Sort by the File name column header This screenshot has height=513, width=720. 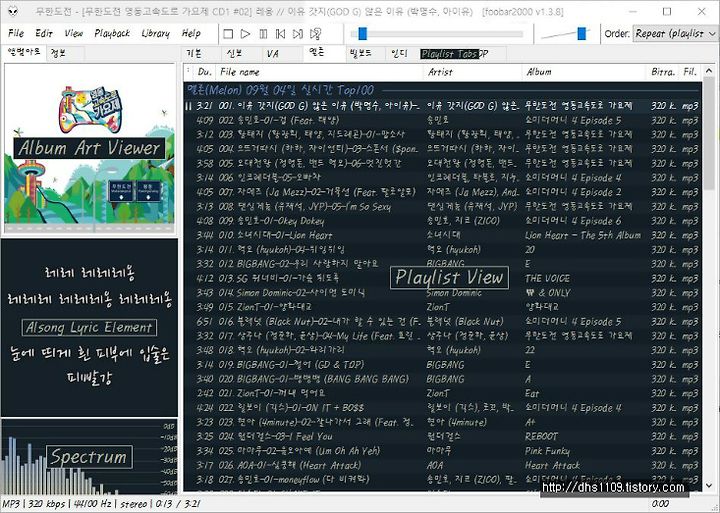(320, 72)
